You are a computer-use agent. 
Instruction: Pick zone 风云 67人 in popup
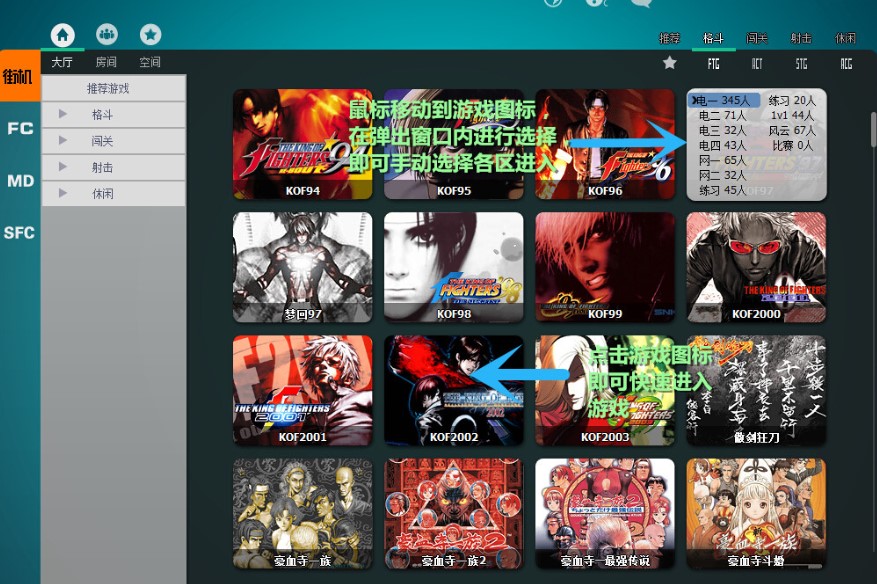tap(792, 131)
